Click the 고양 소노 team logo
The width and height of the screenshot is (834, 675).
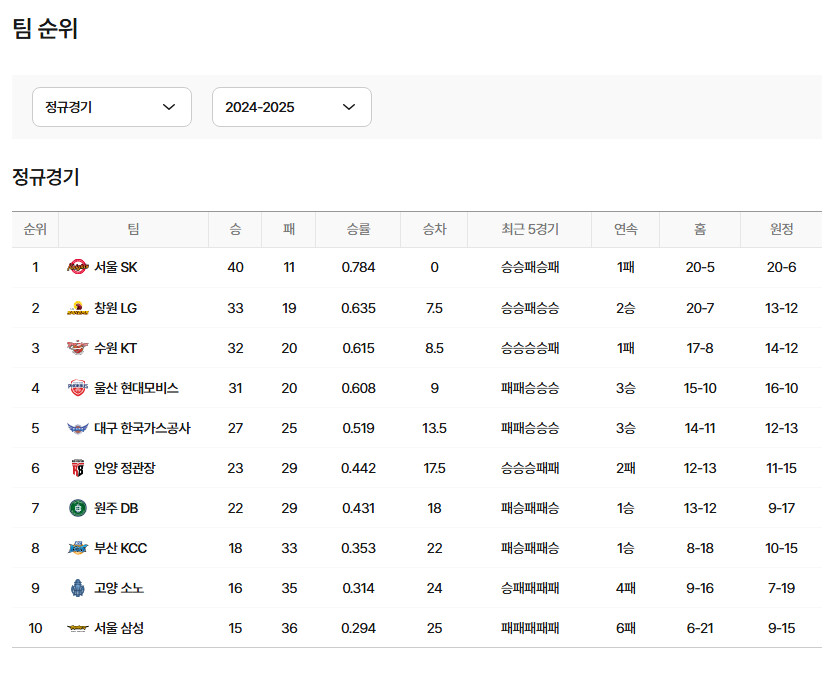pyautogui.click(x=77, y=588)
